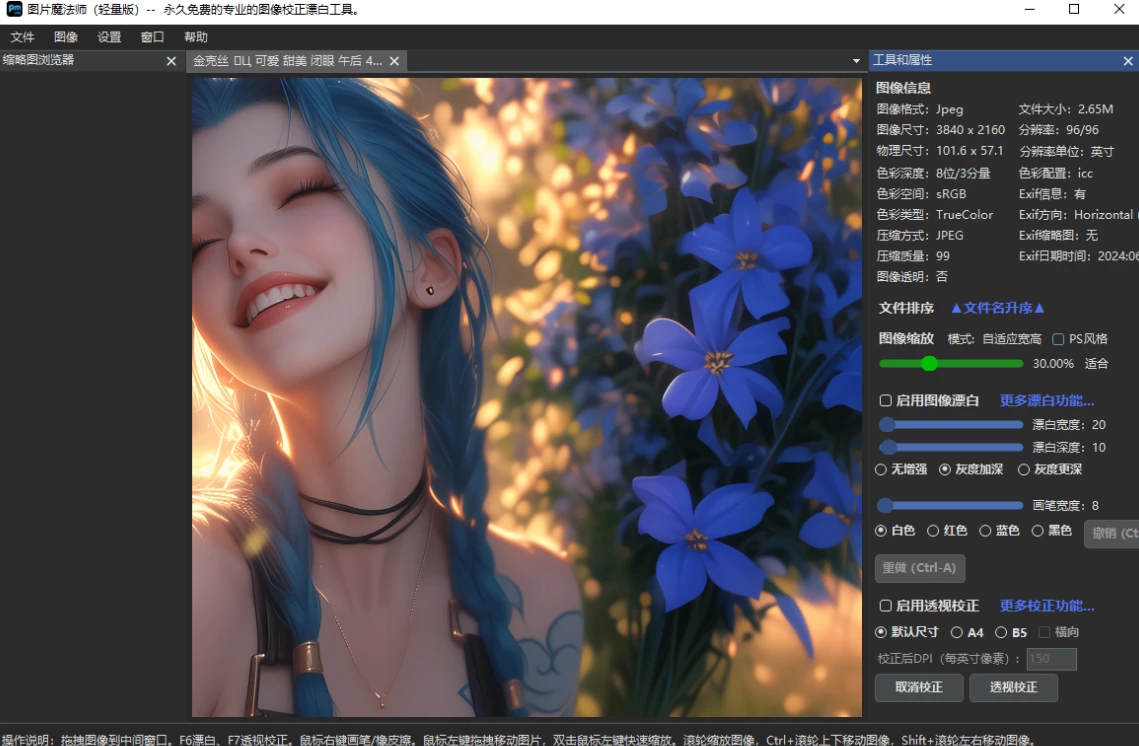Click the 色彩空间 value sRGB
Screen dimensions: 1139x746
tap(951, 194)
